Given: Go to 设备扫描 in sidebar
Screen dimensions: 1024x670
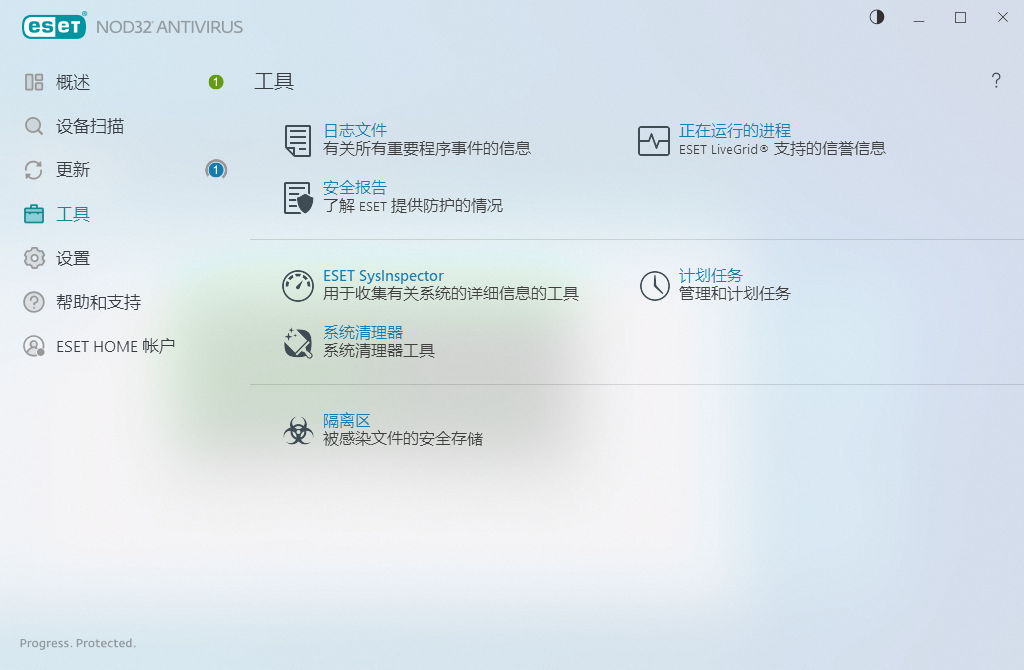Looking at the screenshot, I should pos(90,126).
